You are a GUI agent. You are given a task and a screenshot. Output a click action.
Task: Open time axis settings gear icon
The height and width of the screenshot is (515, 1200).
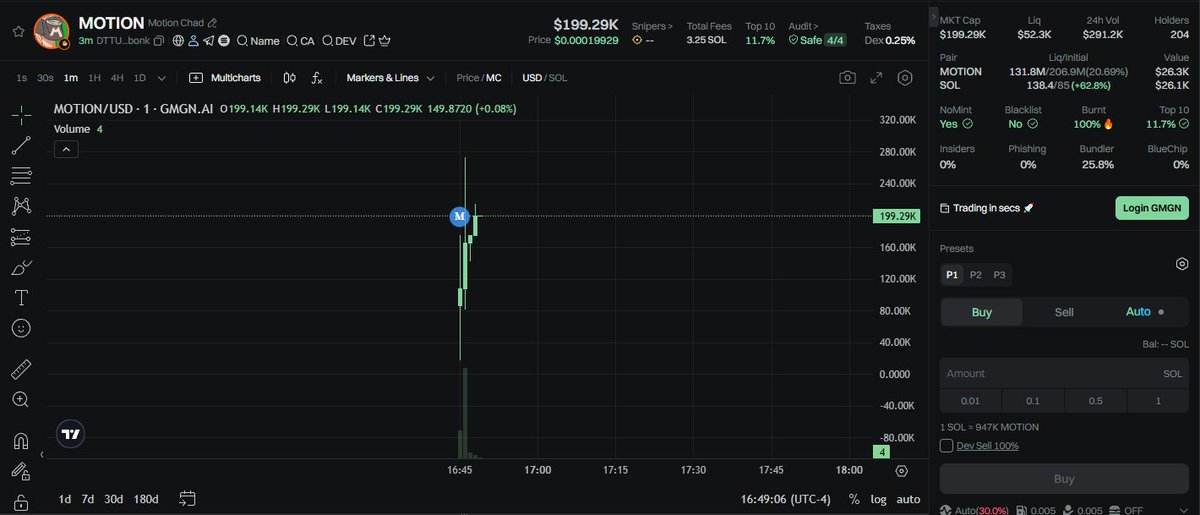902,471
